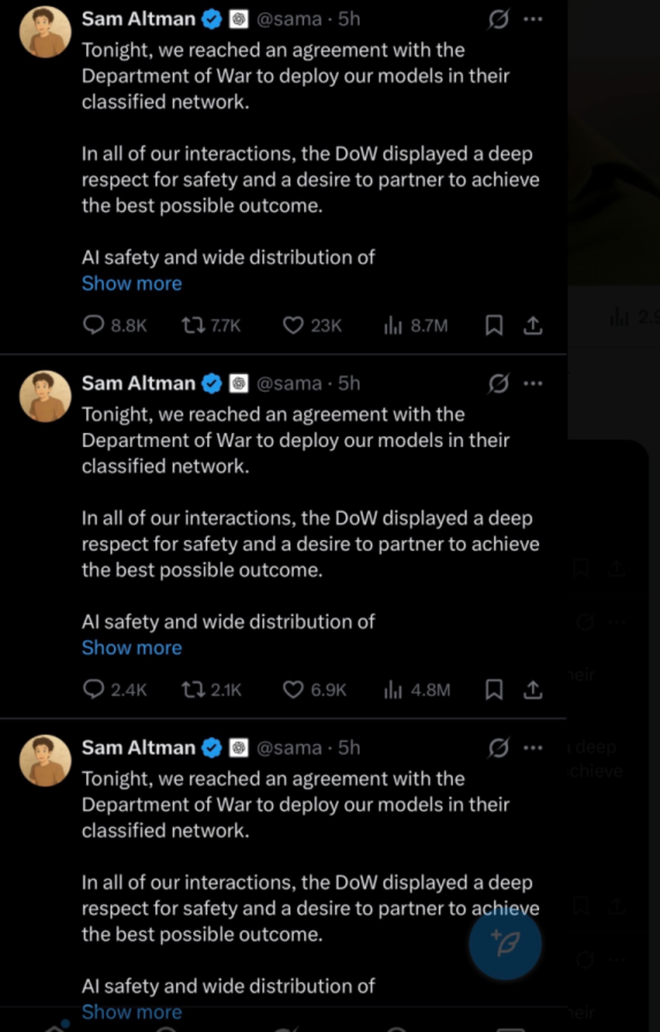Open more options on second tweet
660x1032 pixels.
(x=533, y=383)
